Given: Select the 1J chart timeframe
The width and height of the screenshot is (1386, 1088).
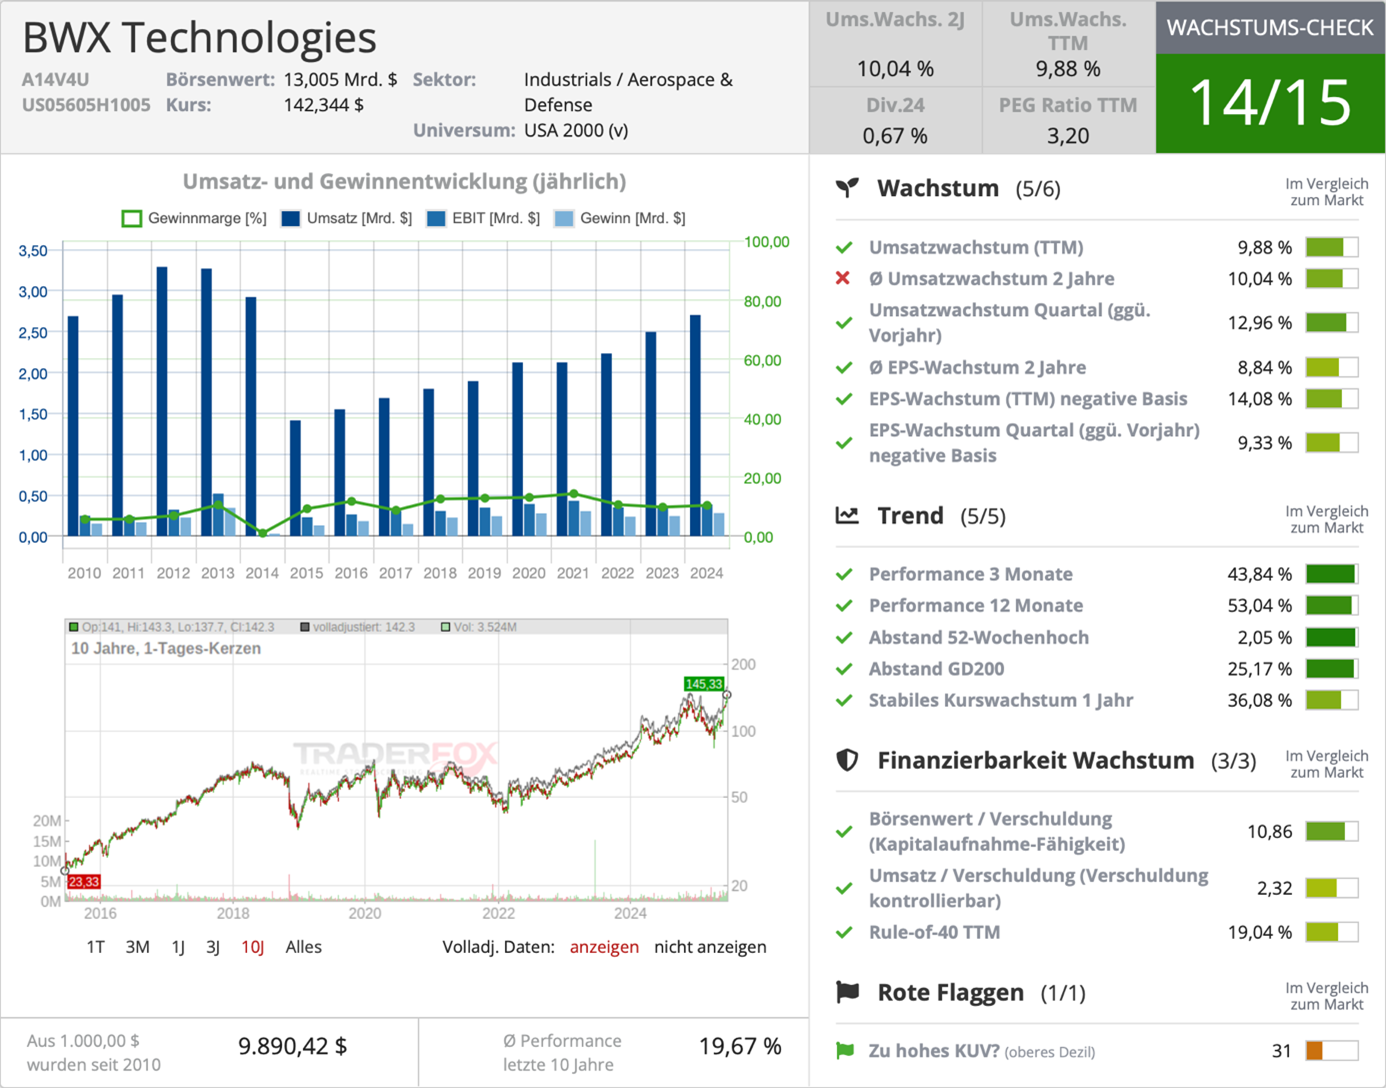Looking at the screenshot, I should coord(178,947).
